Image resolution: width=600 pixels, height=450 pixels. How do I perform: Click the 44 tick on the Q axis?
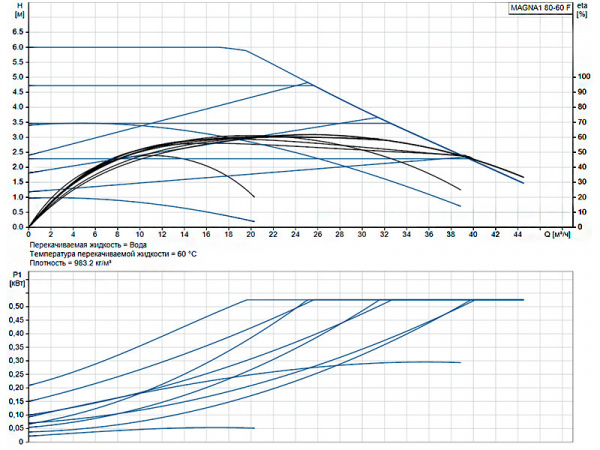click(516, 235)
